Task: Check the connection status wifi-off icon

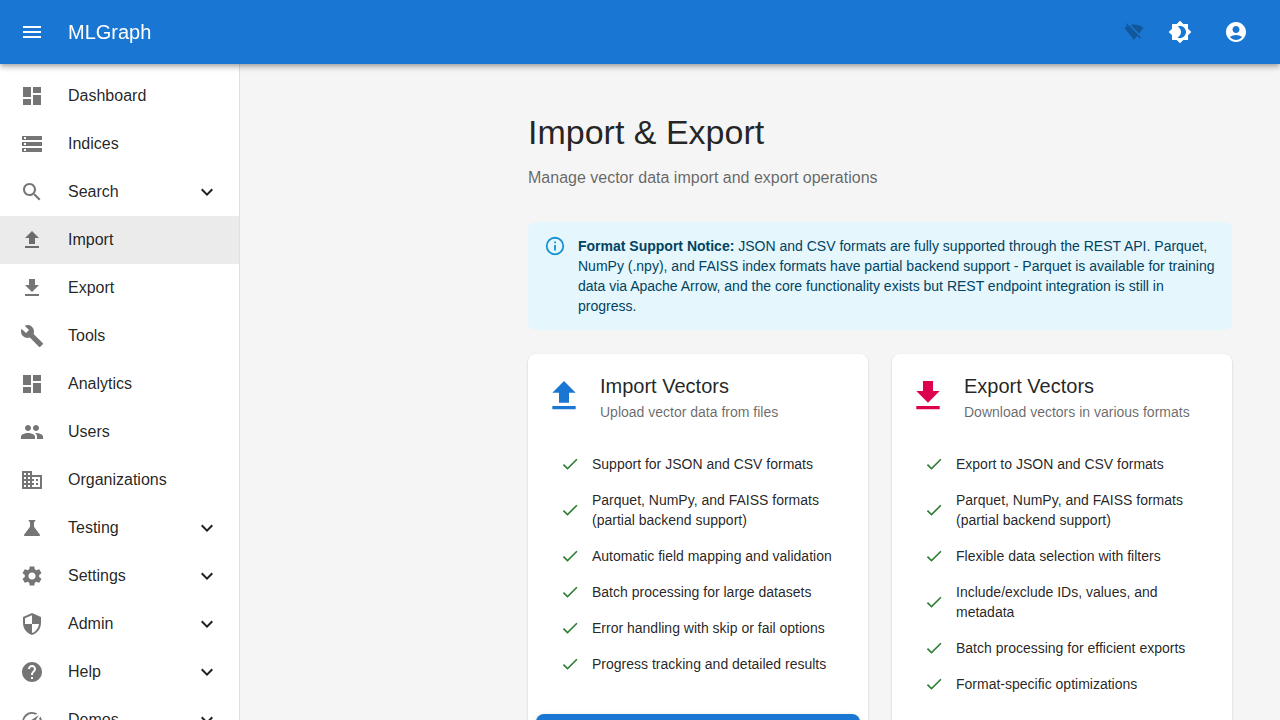Action: click(1132, 32)
